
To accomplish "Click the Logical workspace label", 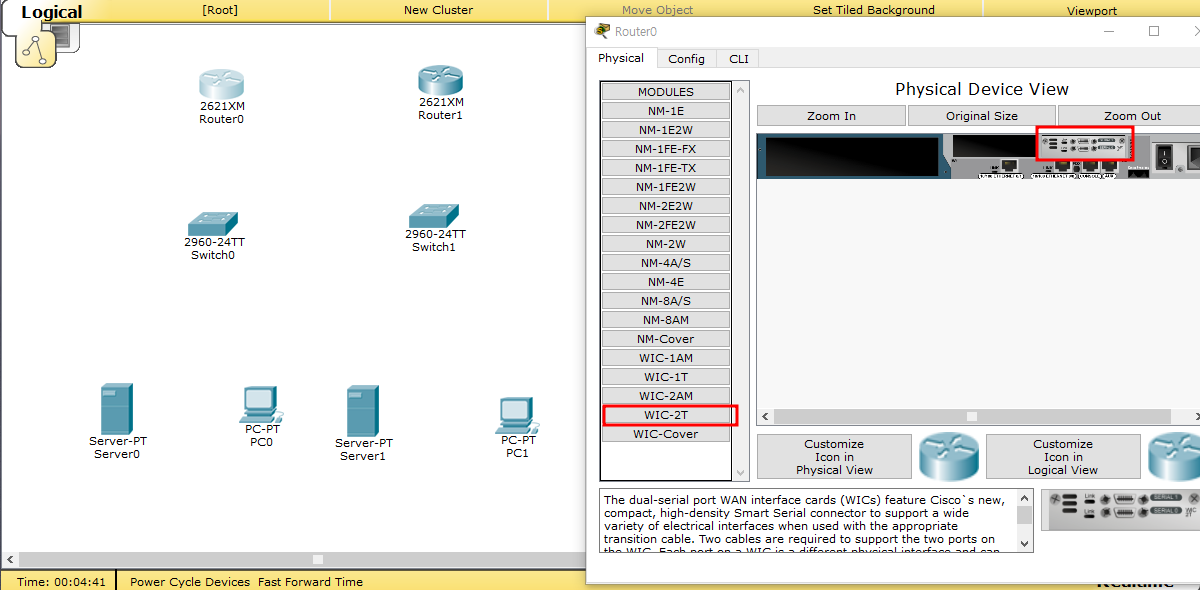I will tap(52, 13).
